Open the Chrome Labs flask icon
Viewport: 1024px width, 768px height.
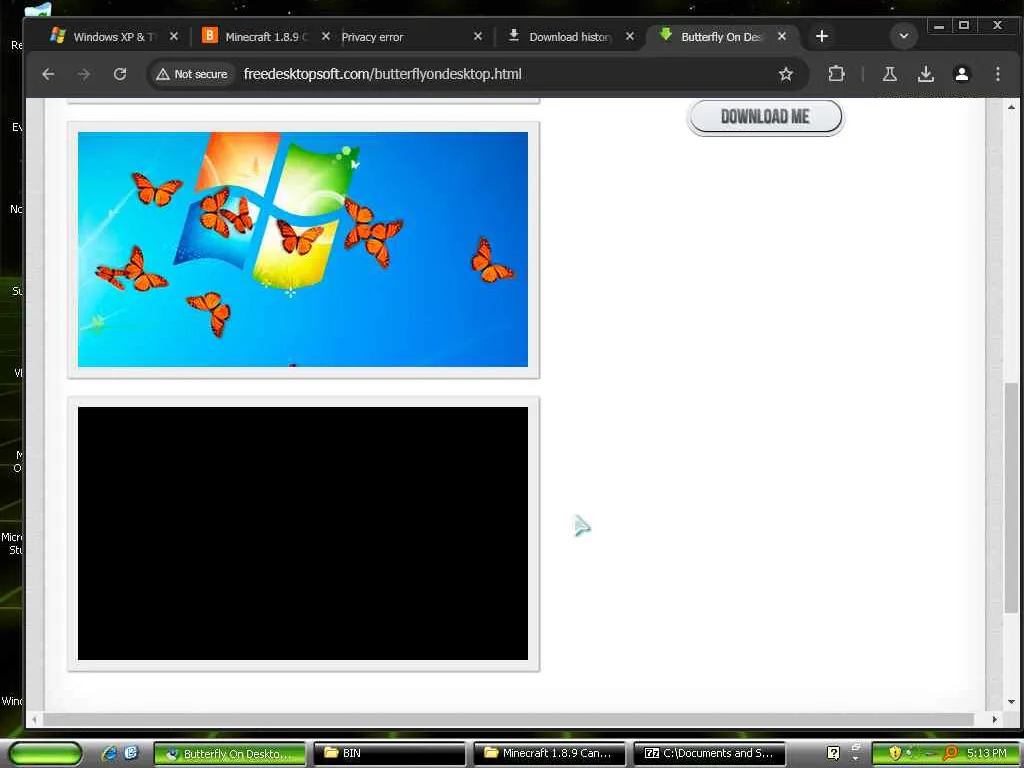pos(889,74)
